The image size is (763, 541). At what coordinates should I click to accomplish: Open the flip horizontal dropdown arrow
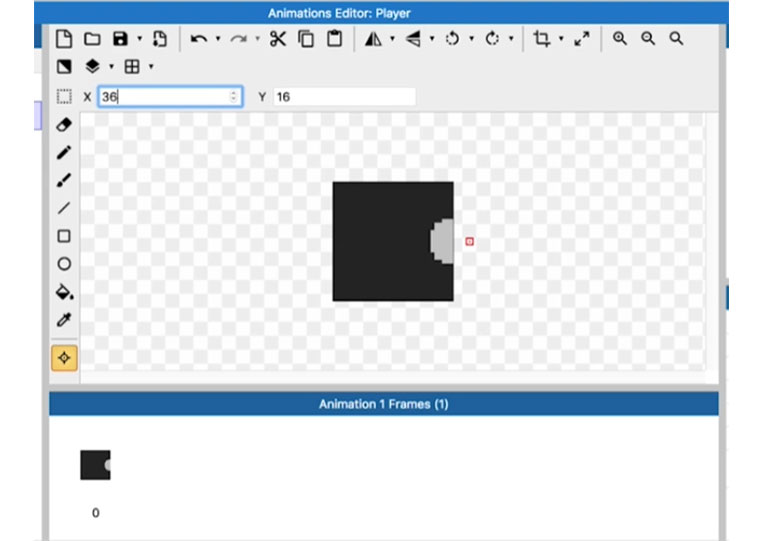tap(392, 38)
